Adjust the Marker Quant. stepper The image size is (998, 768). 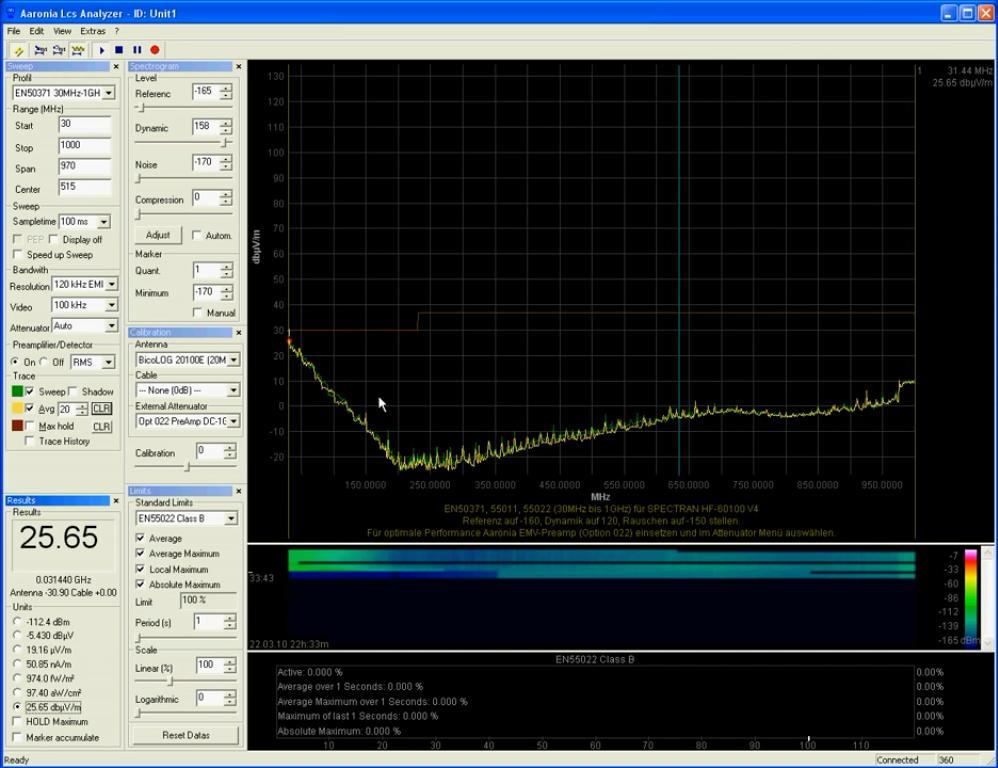pyautogui.click(x=227, y=270)
